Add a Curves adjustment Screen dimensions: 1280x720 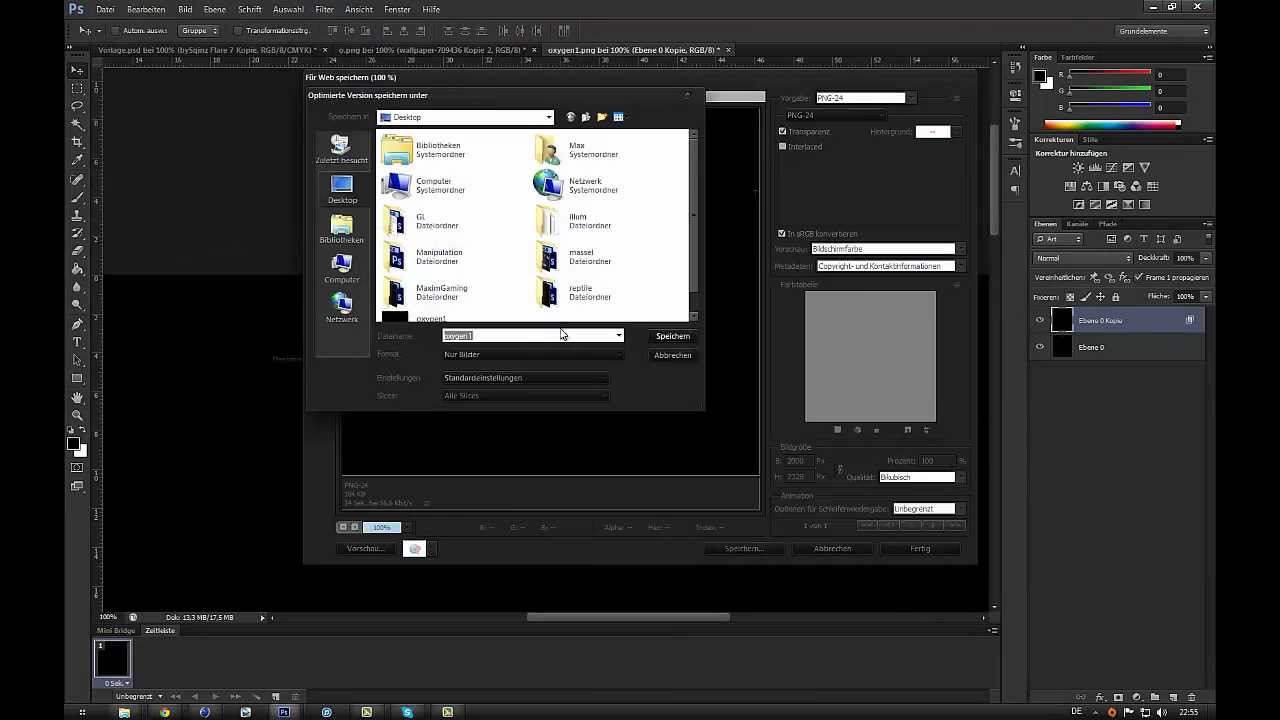pyautogui.click(x=1112, y=168)
